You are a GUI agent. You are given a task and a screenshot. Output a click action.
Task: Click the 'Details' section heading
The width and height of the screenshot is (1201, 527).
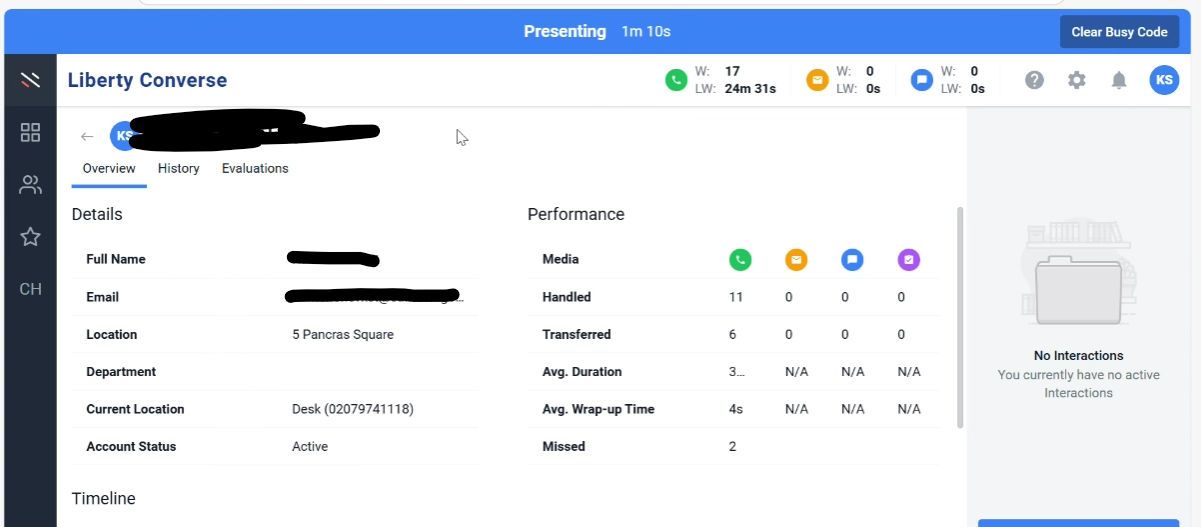click(97, 214)
